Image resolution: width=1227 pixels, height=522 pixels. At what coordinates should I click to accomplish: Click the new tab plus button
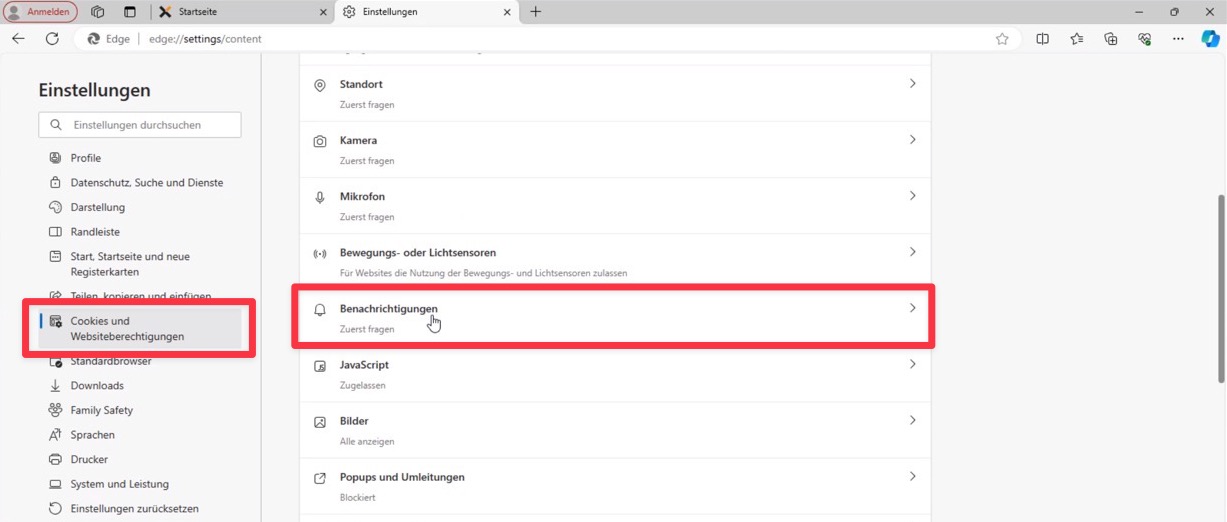536,12
